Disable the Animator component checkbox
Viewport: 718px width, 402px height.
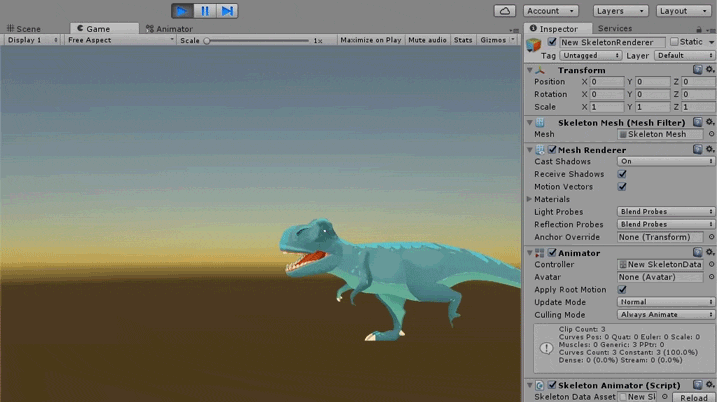pyautogui.click(x=552, y=253)
